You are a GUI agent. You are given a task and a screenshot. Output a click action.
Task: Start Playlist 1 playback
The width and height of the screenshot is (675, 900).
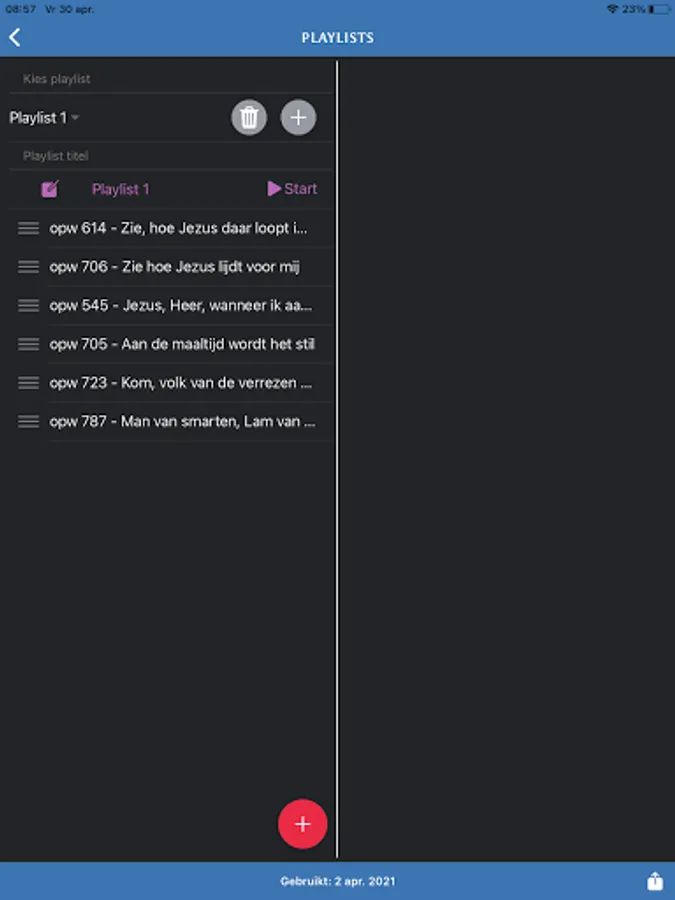[x=292, y=189]
